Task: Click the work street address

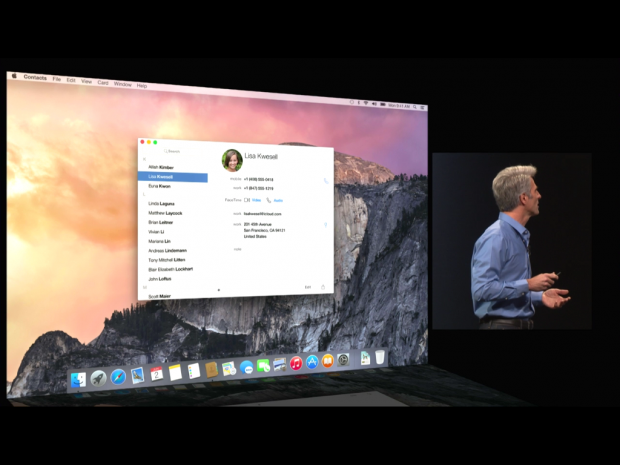Action: 264,230
